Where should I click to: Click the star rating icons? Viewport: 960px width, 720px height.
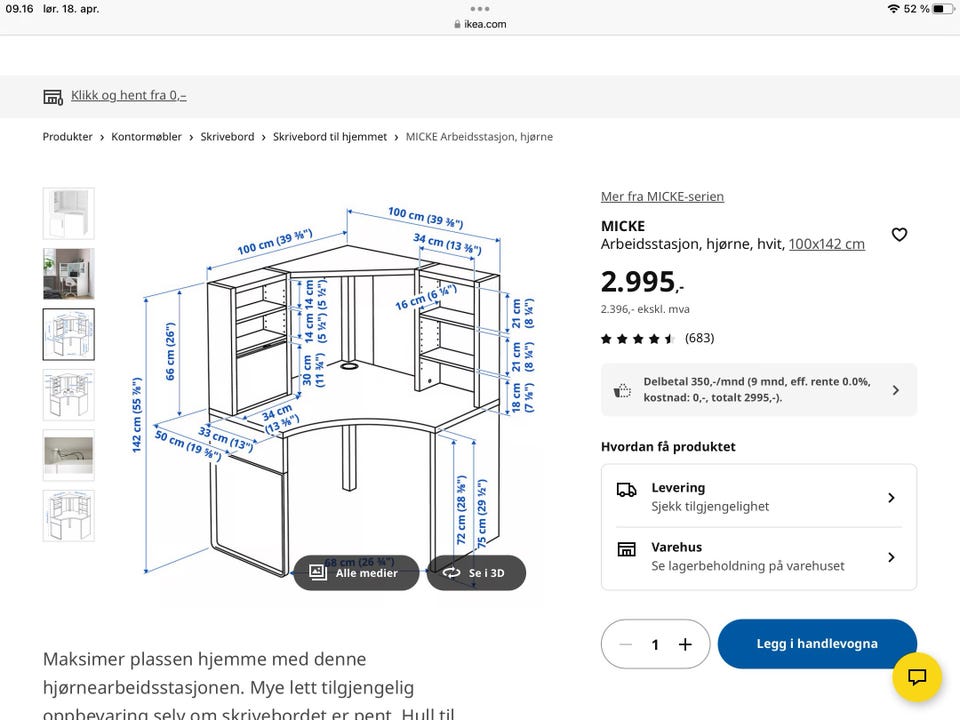(x=637, y=339)
